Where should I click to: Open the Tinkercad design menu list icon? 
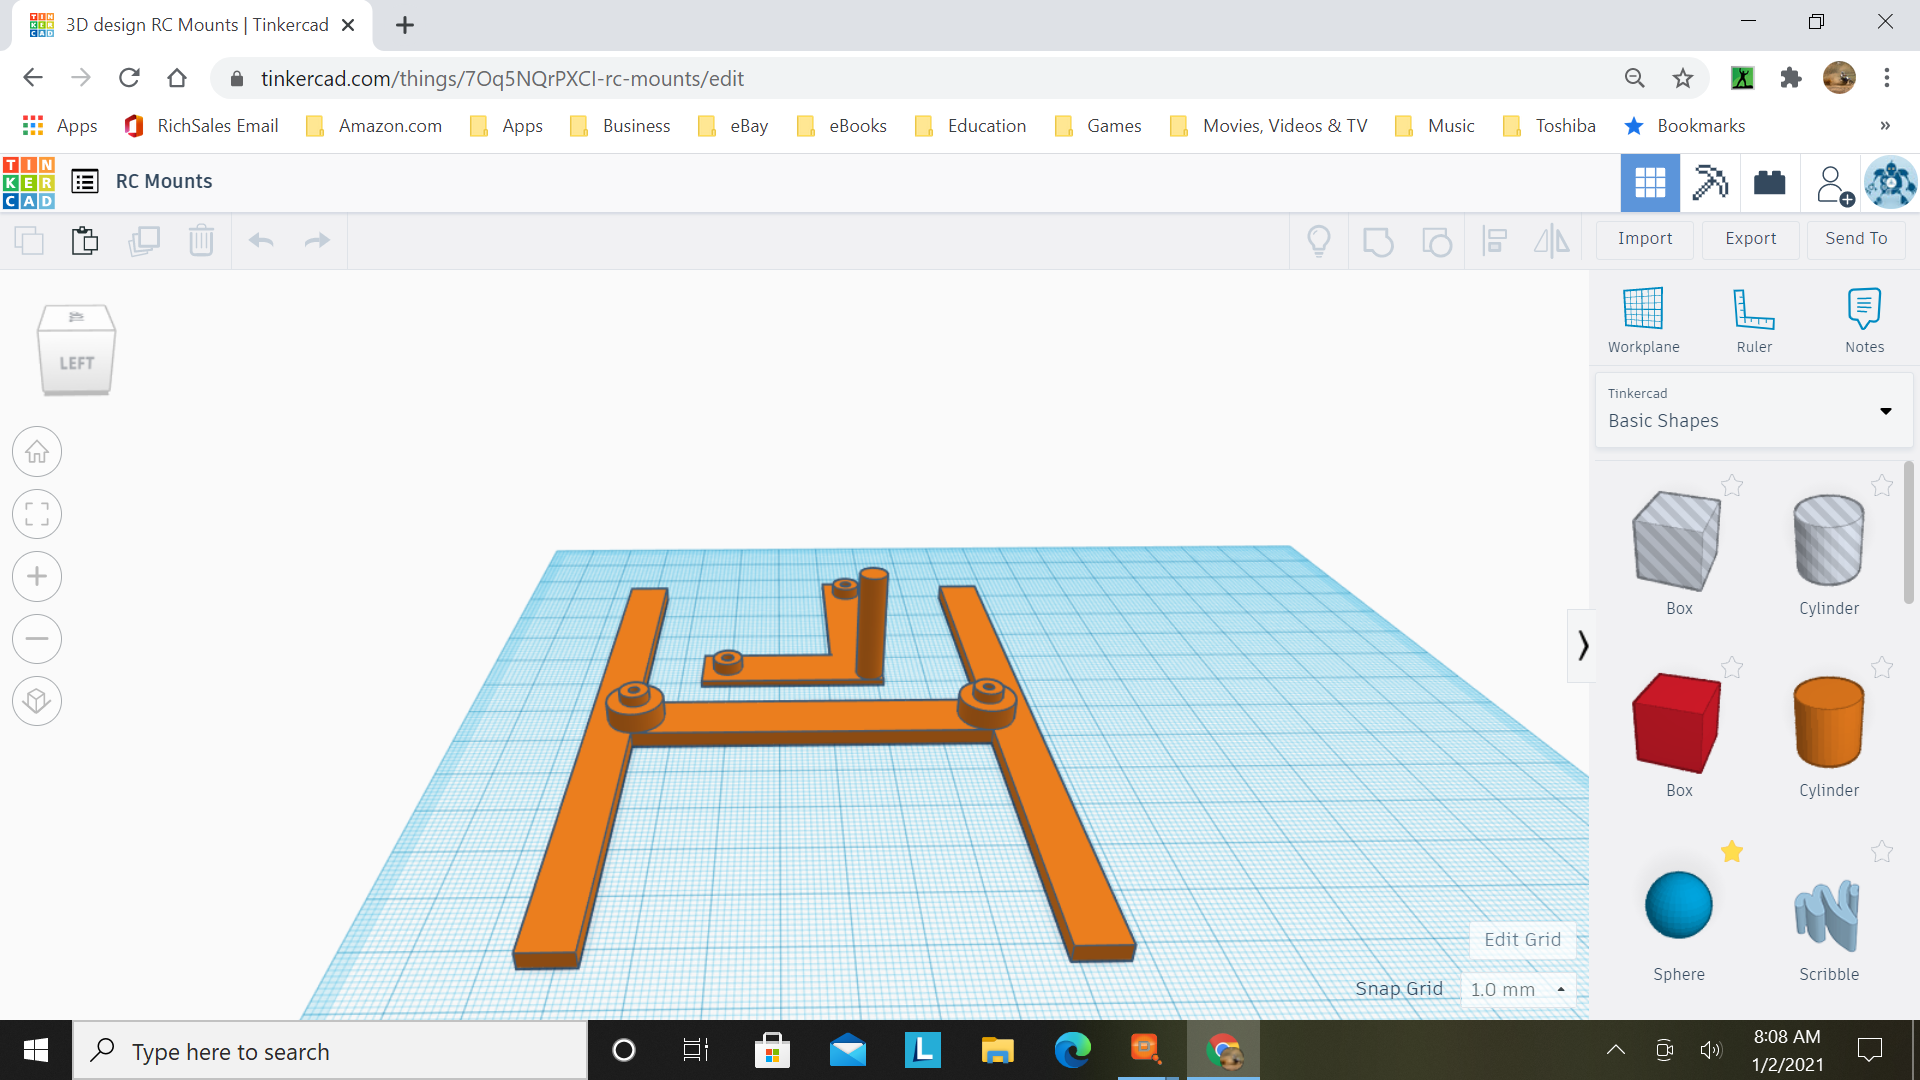[85, 182]
